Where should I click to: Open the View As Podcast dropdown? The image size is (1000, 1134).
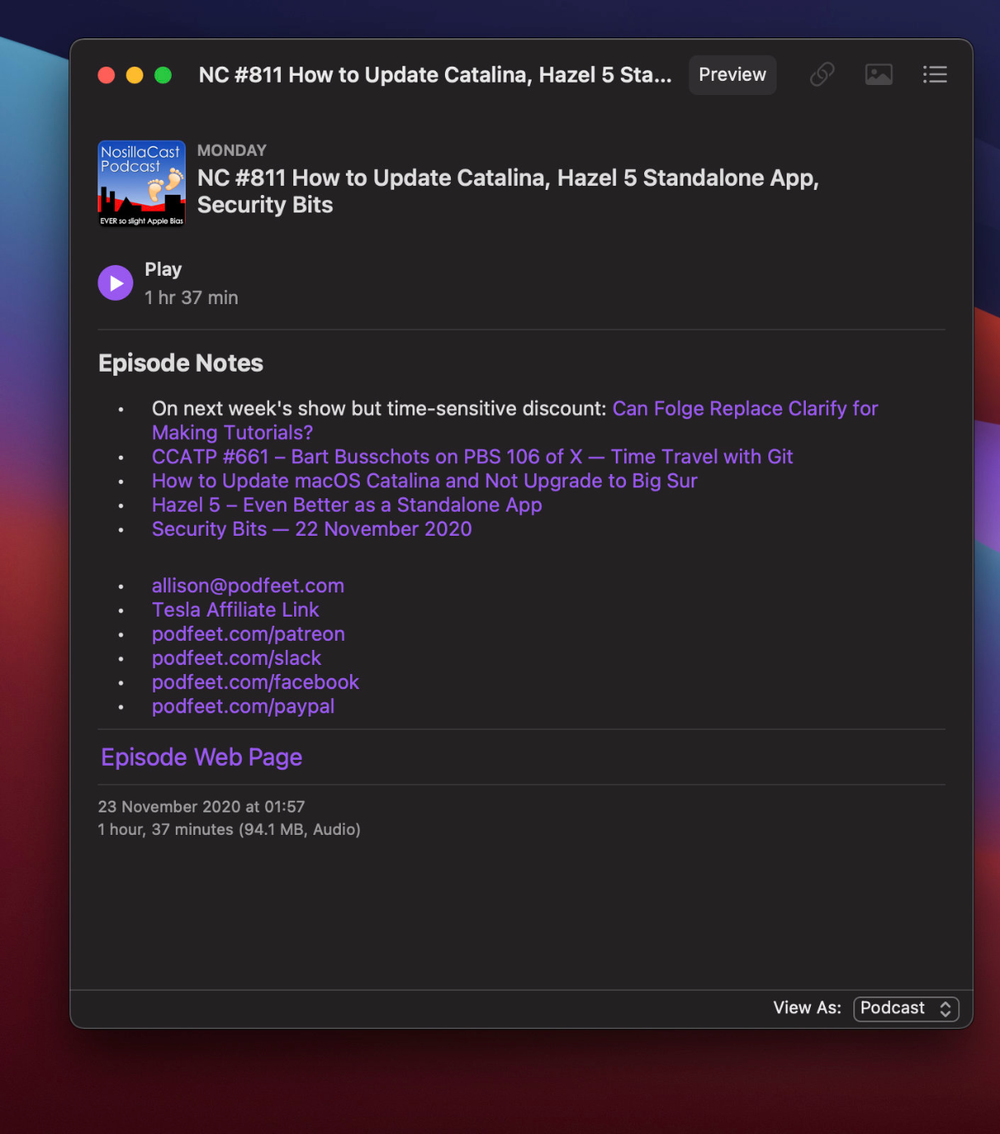click(x=906, y=1008)
